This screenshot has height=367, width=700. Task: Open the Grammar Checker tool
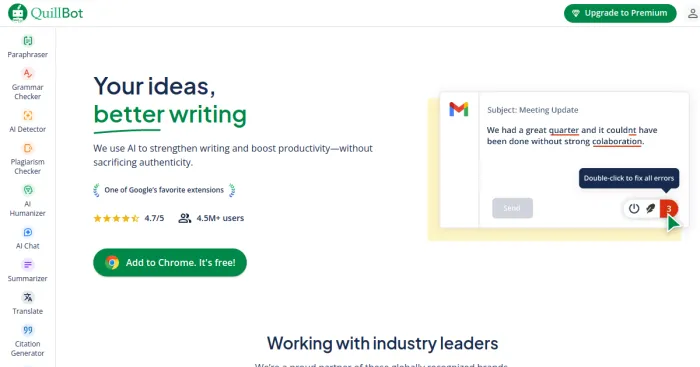pos(28,84)
